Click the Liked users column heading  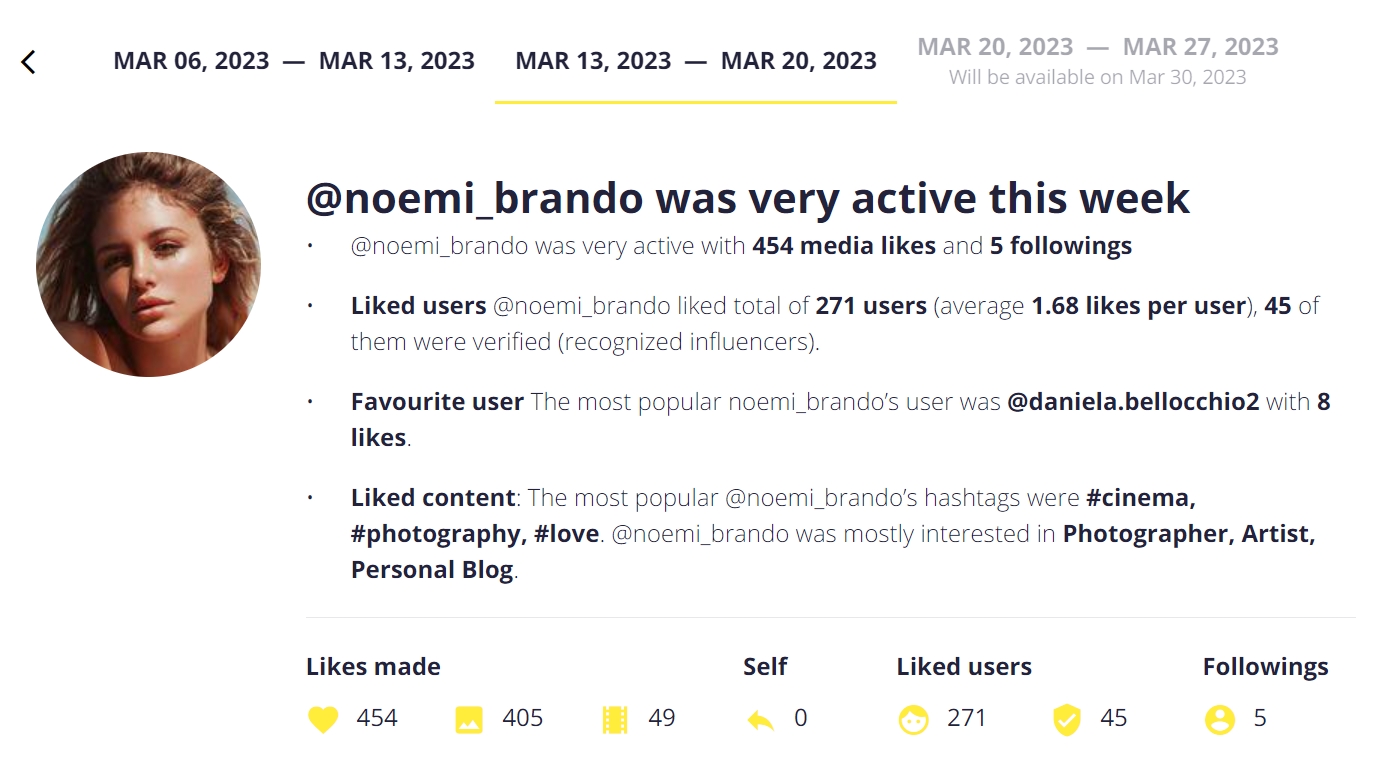pyautogui.click(x=963, y=666)
